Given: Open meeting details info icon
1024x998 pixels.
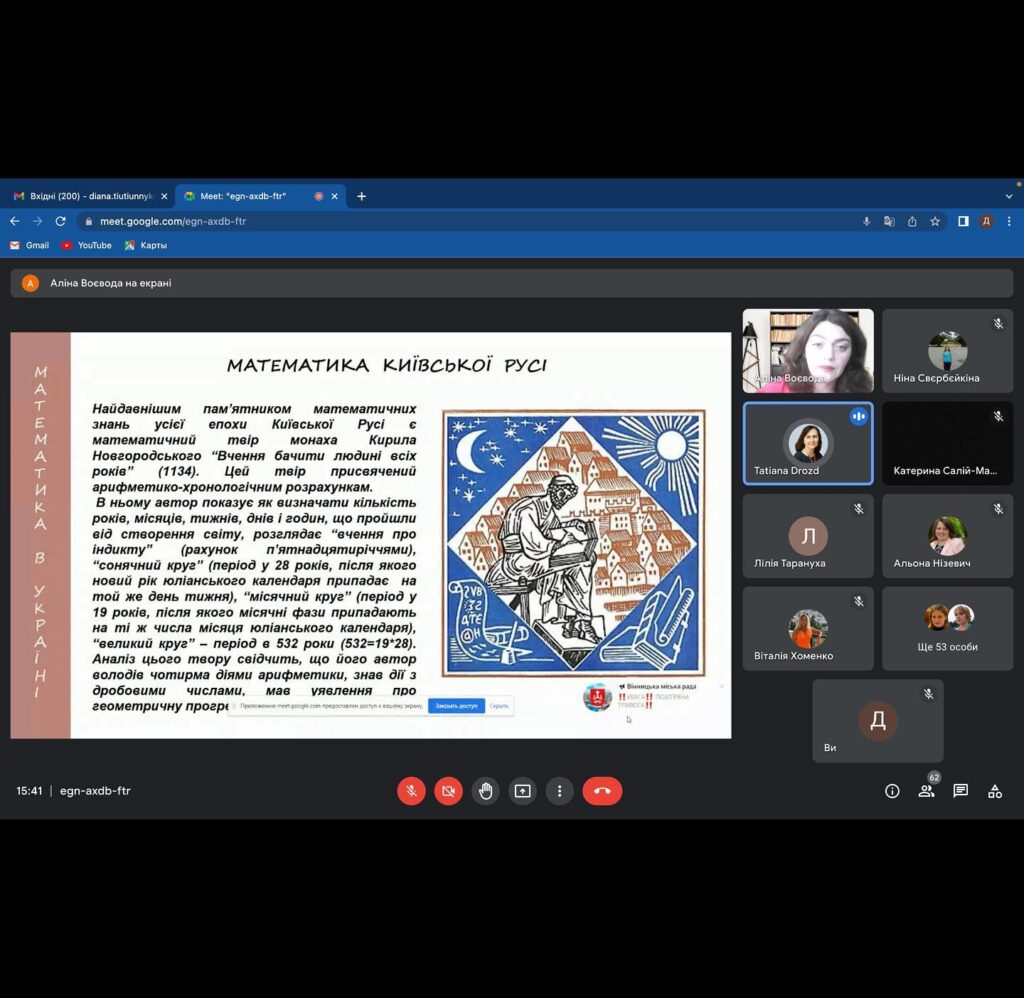Looking at the screenshot, I should click(x=892, y=791).
